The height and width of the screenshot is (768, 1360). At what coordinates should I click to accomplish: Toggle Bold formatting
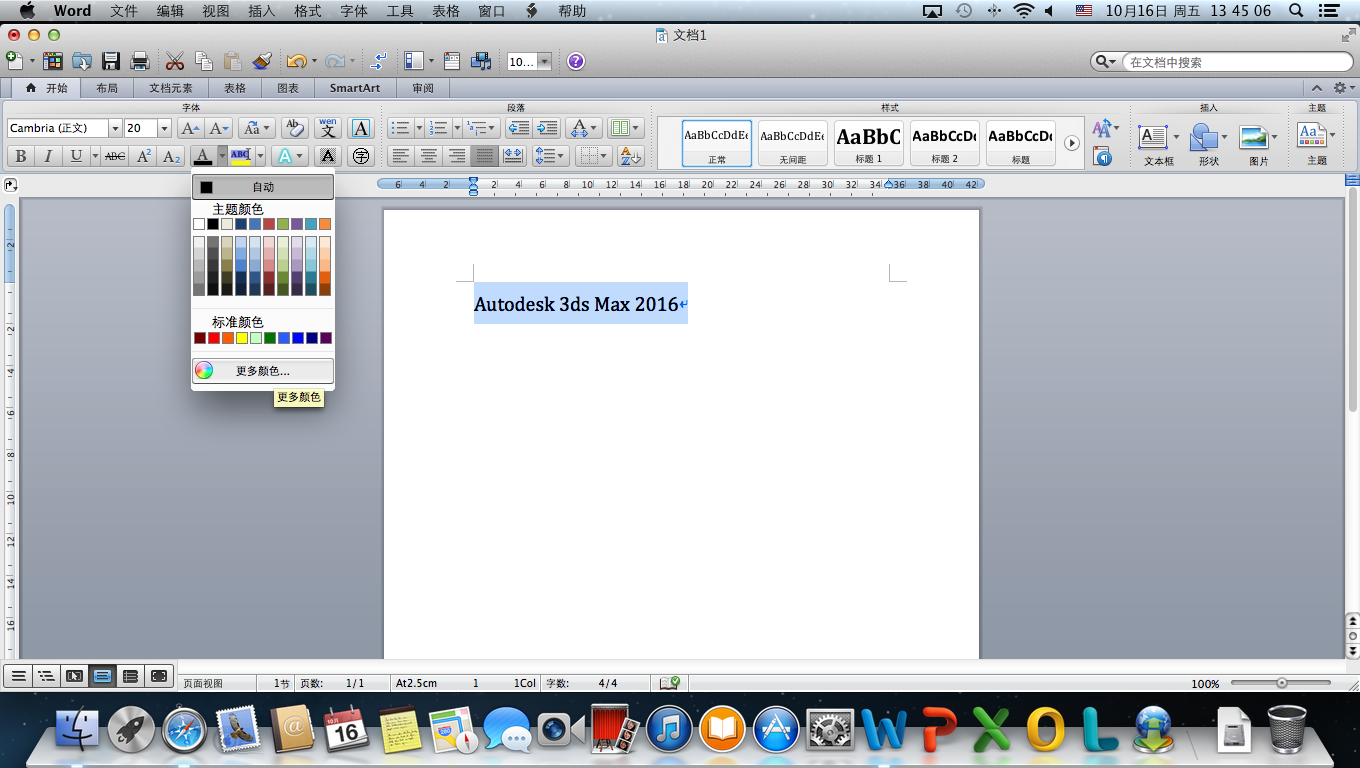pos(20,156)
